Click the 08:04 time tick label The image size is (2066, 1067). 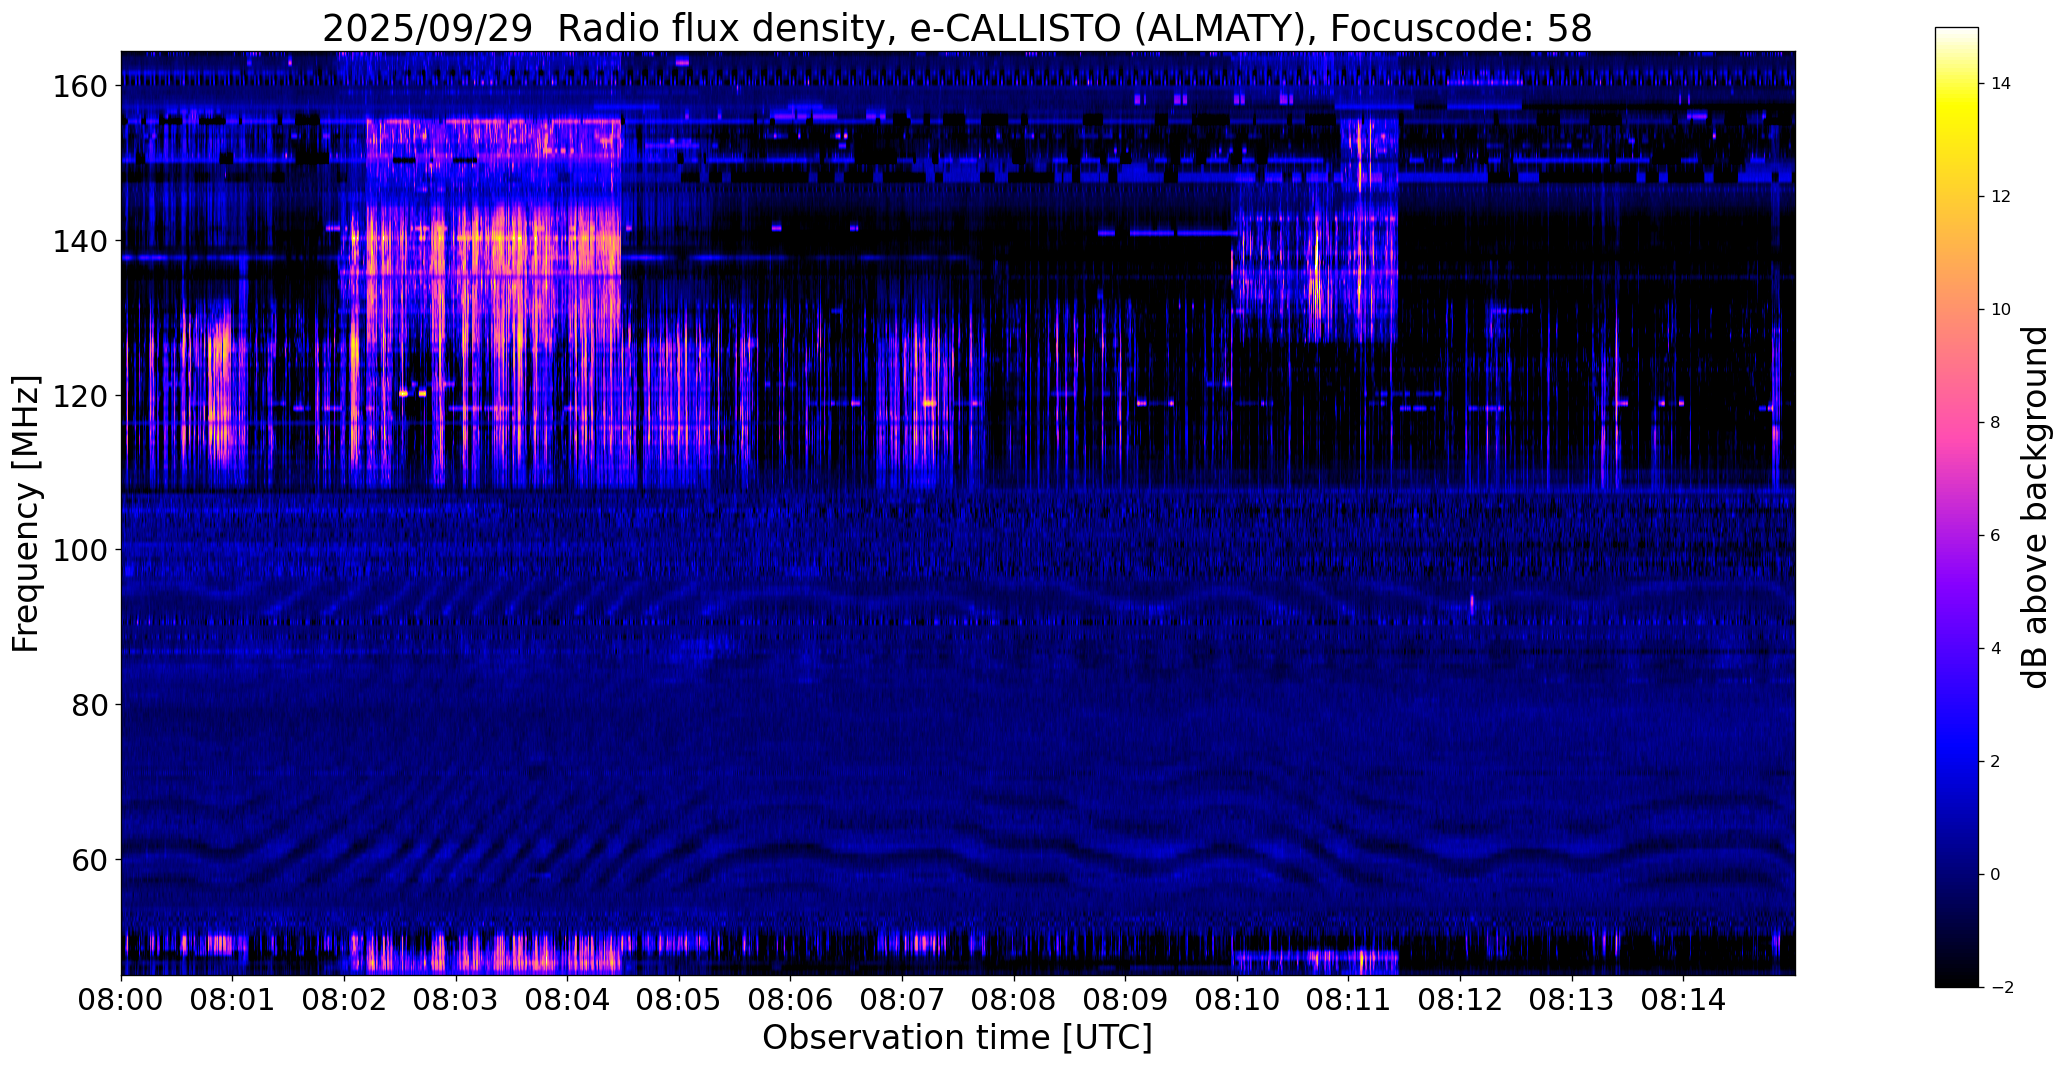pyautogui.click(x=568, y=999)
